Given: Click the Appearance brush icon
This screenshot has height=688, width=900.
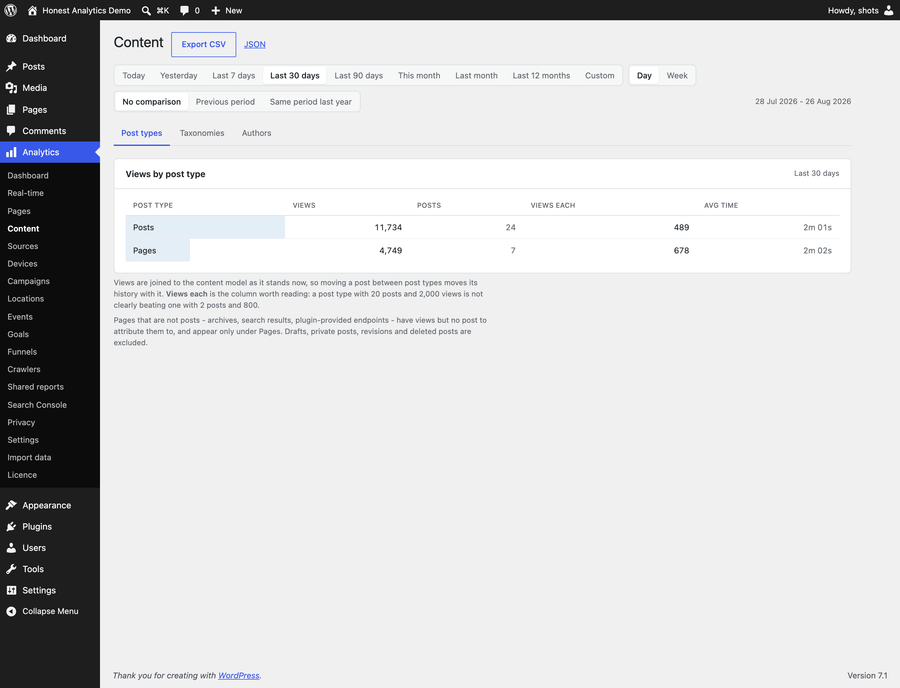Looking at the screenshot, I should pos(11,505).
